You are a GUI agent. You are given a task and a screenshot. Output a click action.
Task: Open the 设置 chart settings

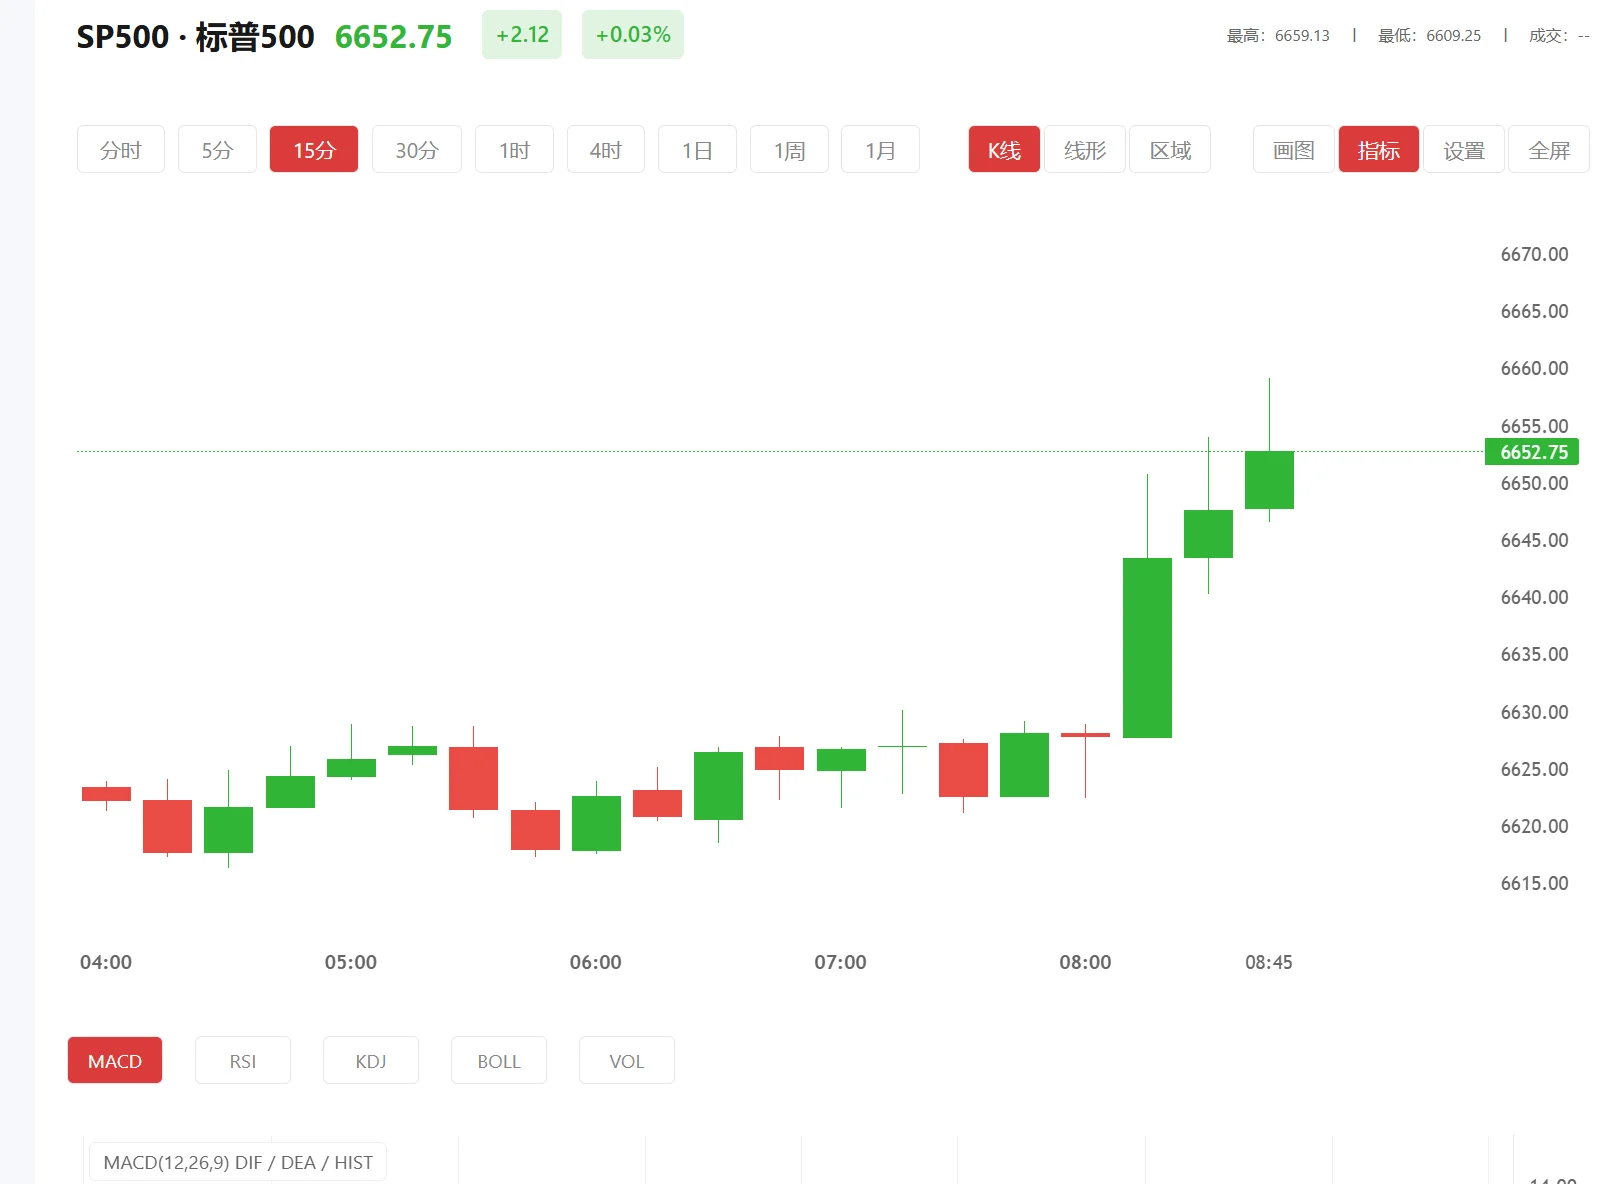pyautogui.click(x=1463, y=148)
